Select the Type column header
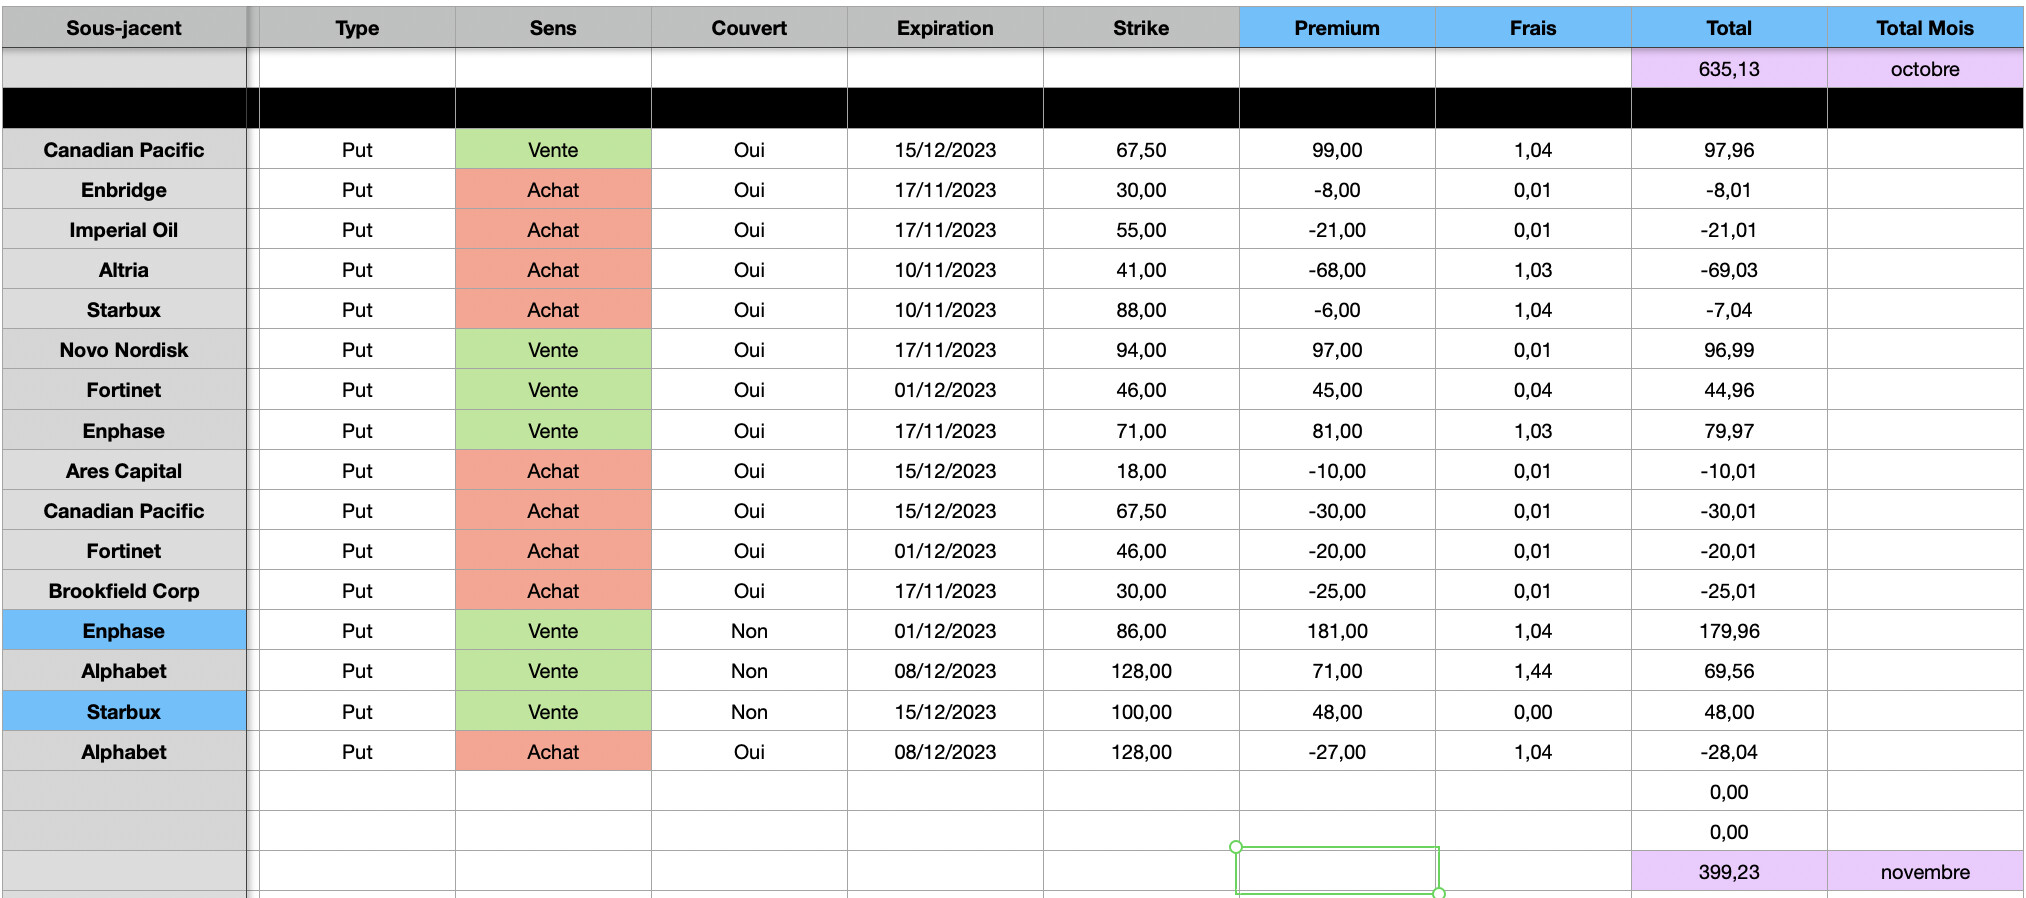2026x898 pixels. [357, 28]
